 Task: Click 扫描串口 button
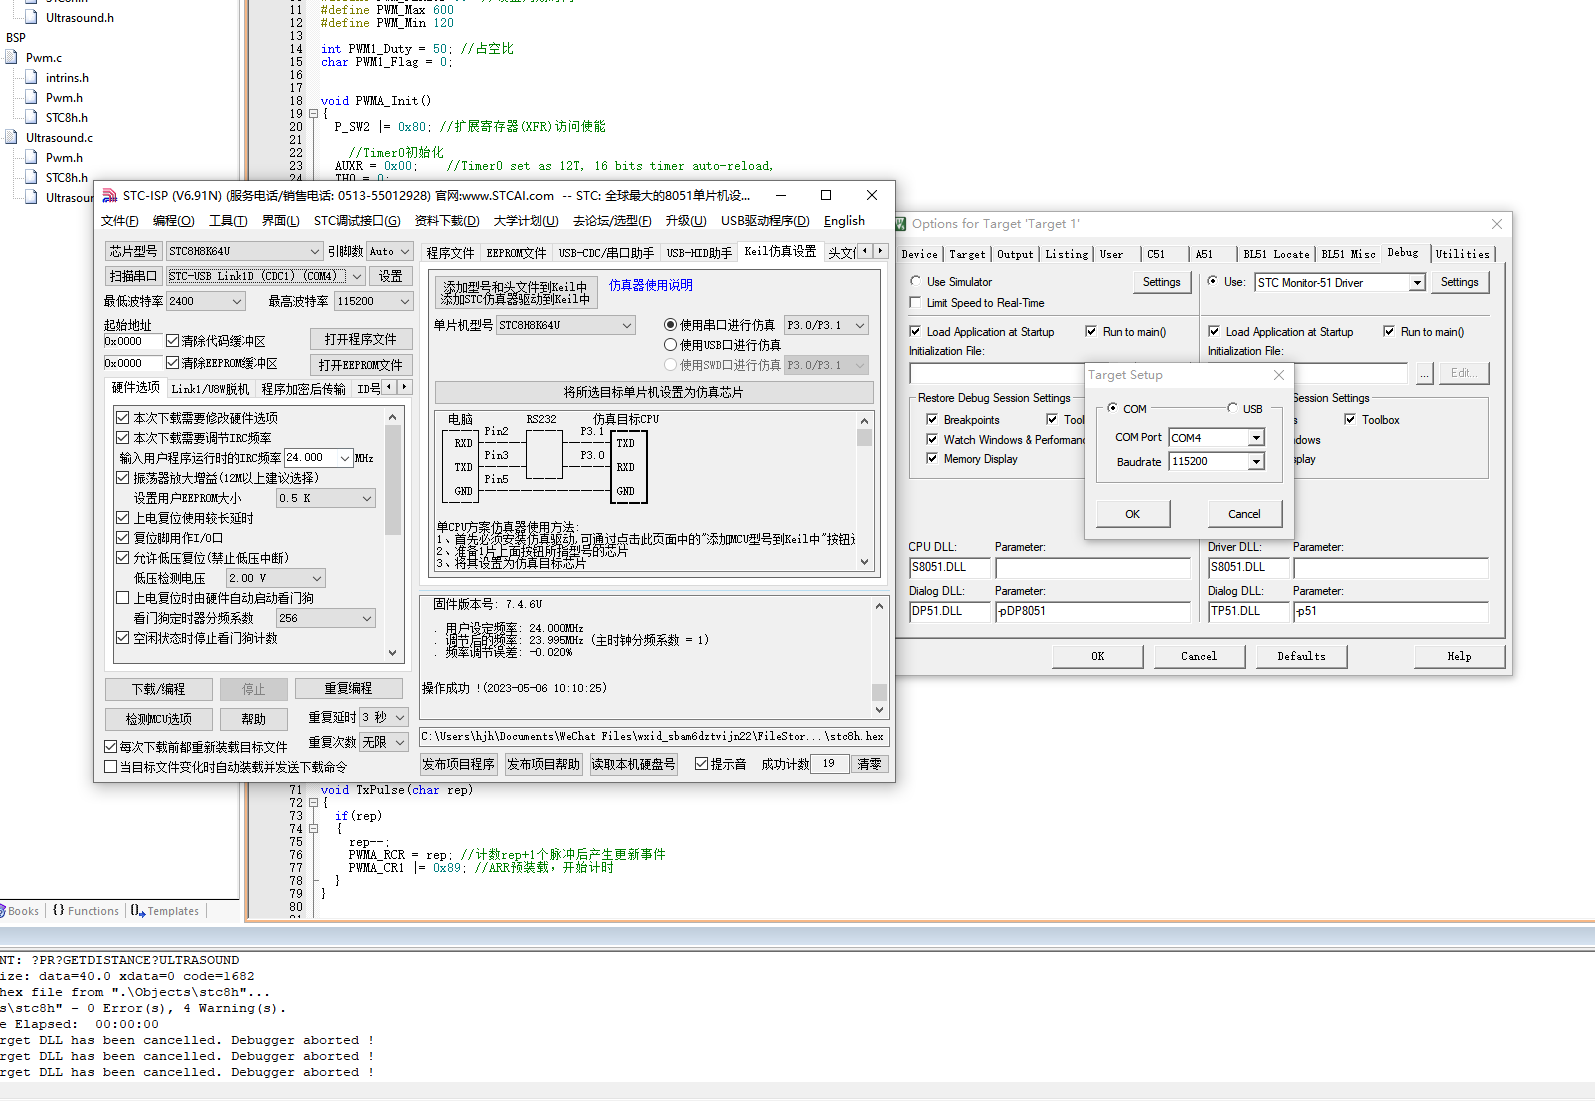(x=133, y=276)
